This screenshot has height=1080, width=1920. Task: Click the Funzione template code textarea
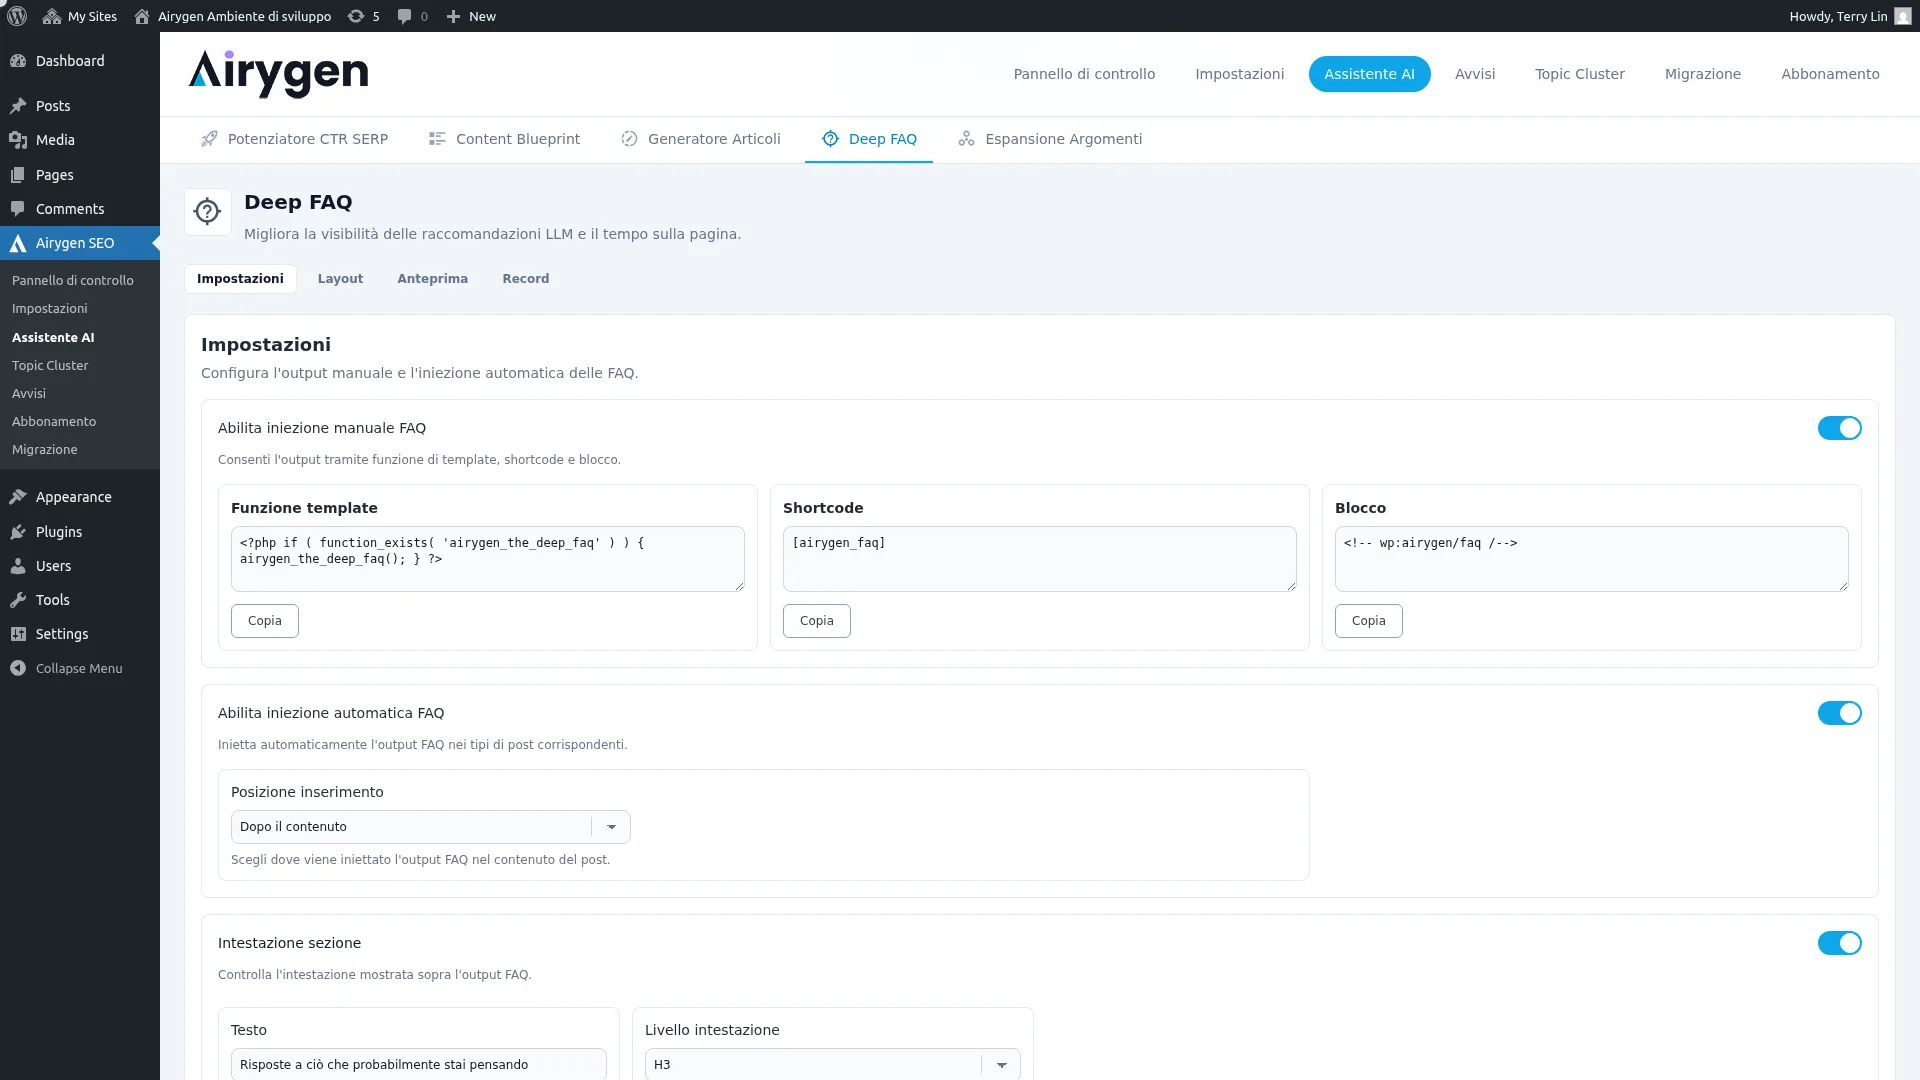[x=488, y=559]
